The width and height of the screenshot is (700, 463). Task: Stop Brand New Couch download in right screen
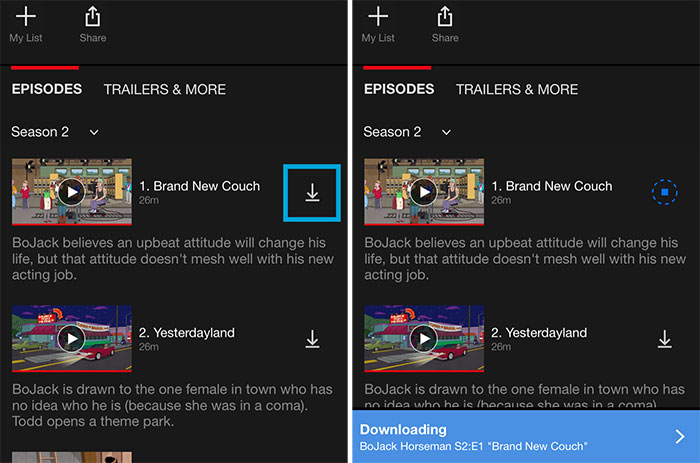click(x=664, y=192)
